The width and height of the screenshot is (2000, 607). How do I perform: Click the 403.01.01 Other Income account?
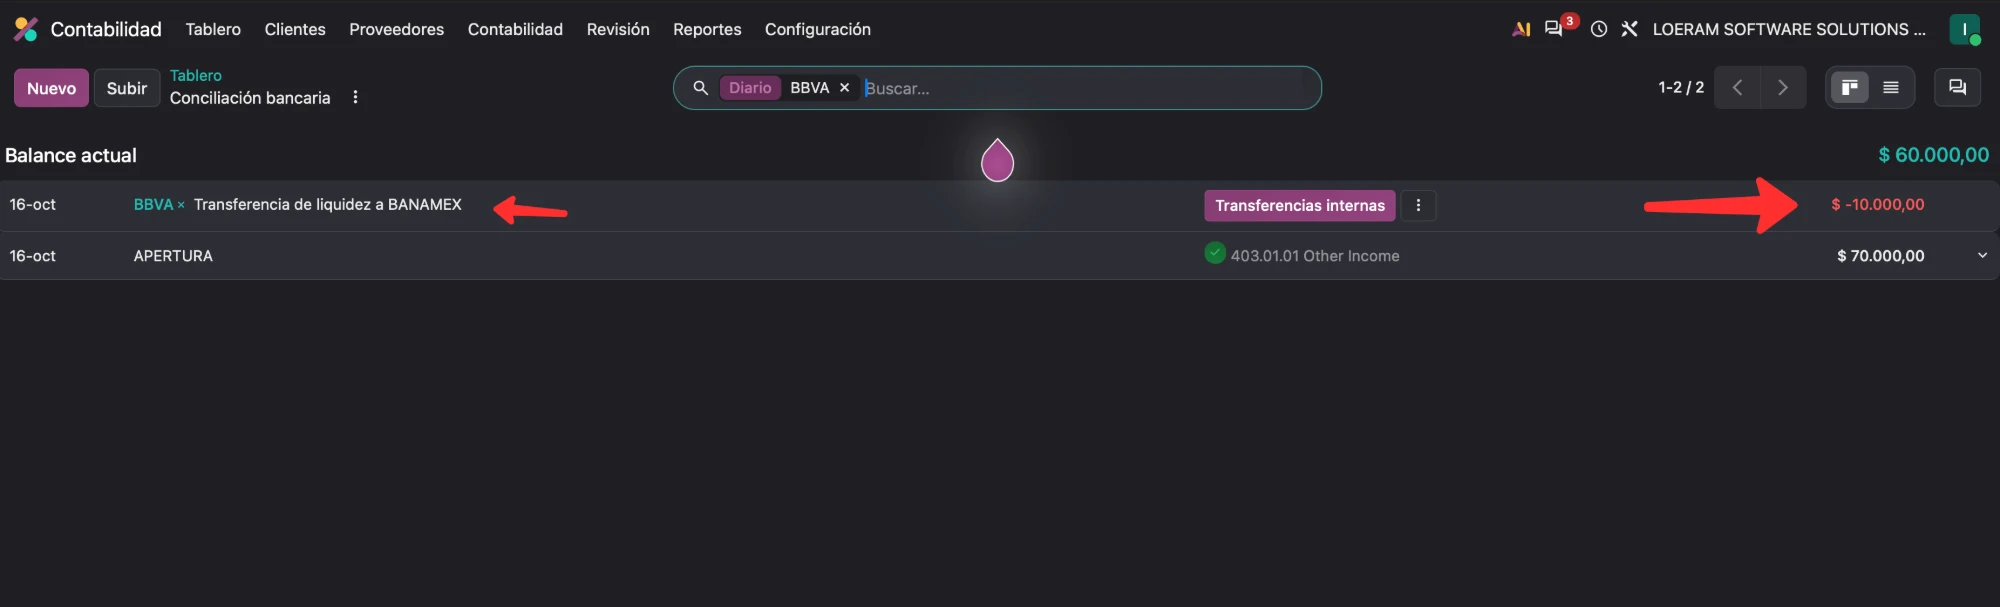click(1315, 256)
